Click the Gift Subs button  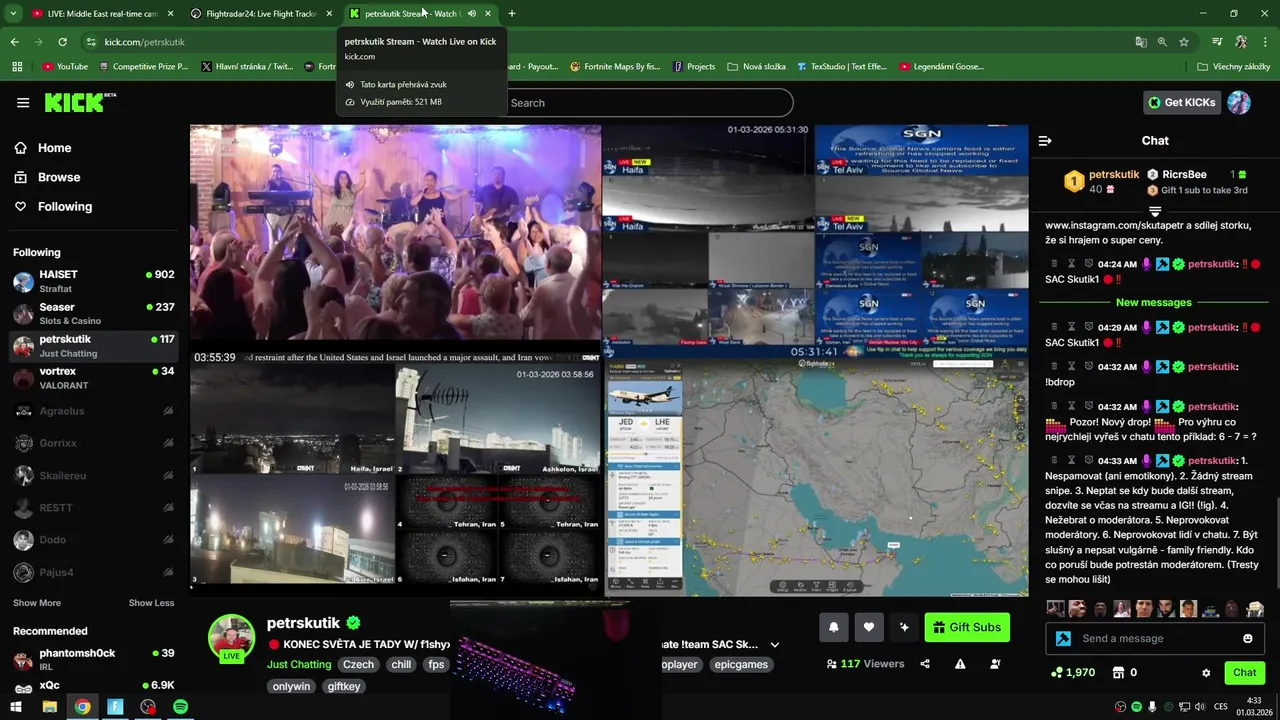(x=967, y=627)
